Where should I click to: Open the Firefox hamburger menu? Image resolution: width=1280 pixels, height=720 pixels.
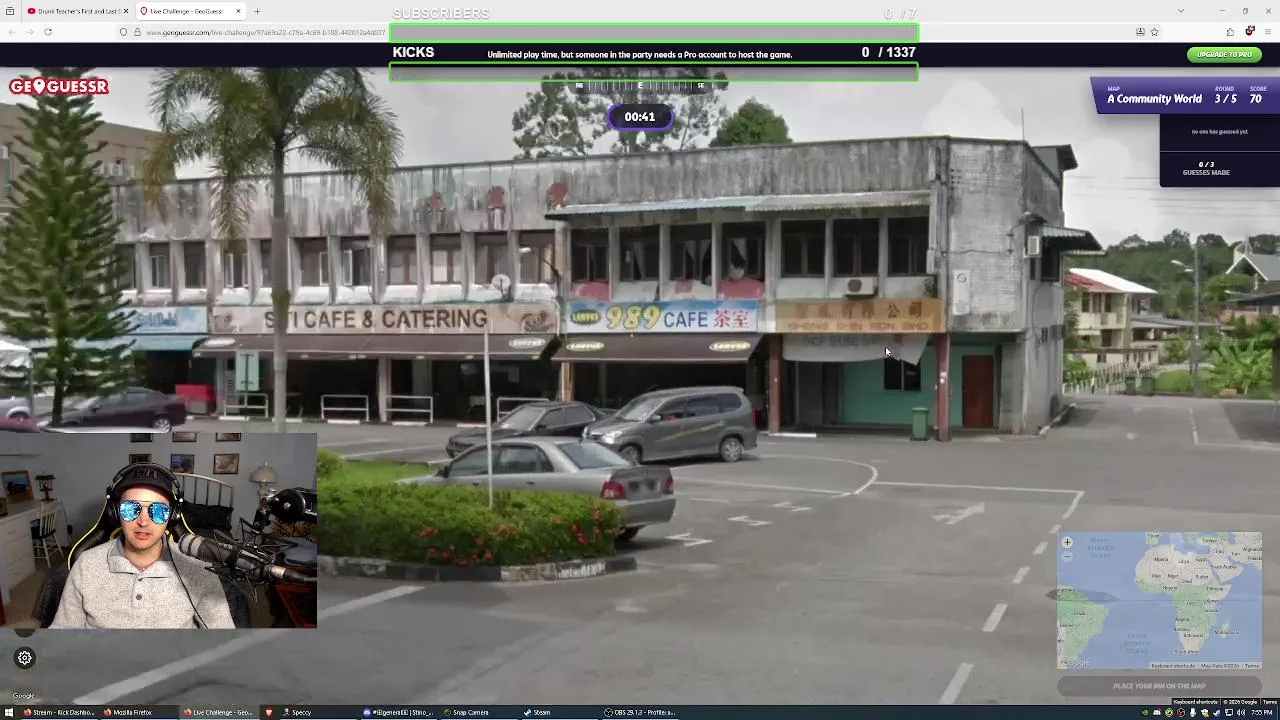tap(1268, 32)
